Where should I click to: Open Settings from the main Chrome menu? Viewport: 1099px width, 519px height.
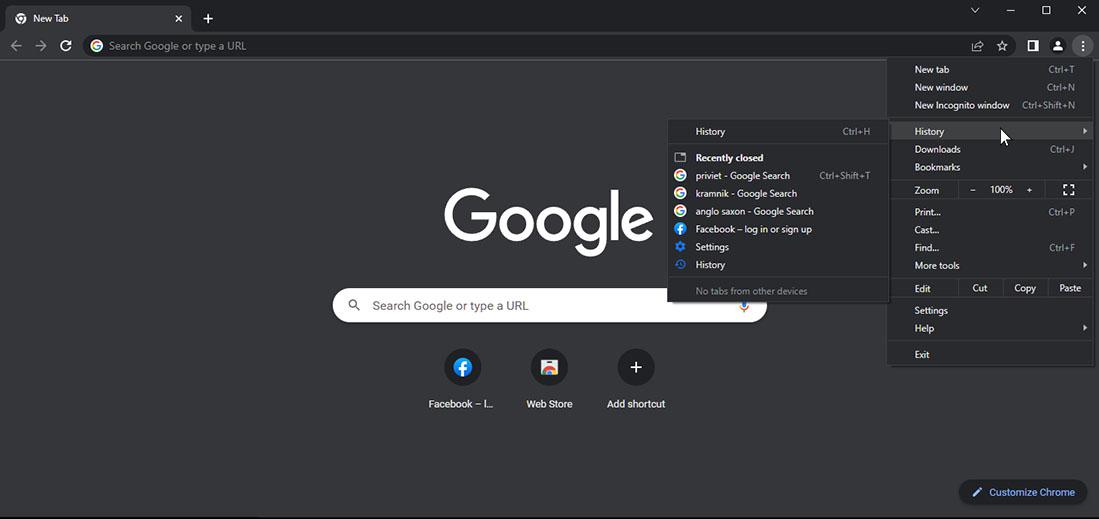[990, 311]
